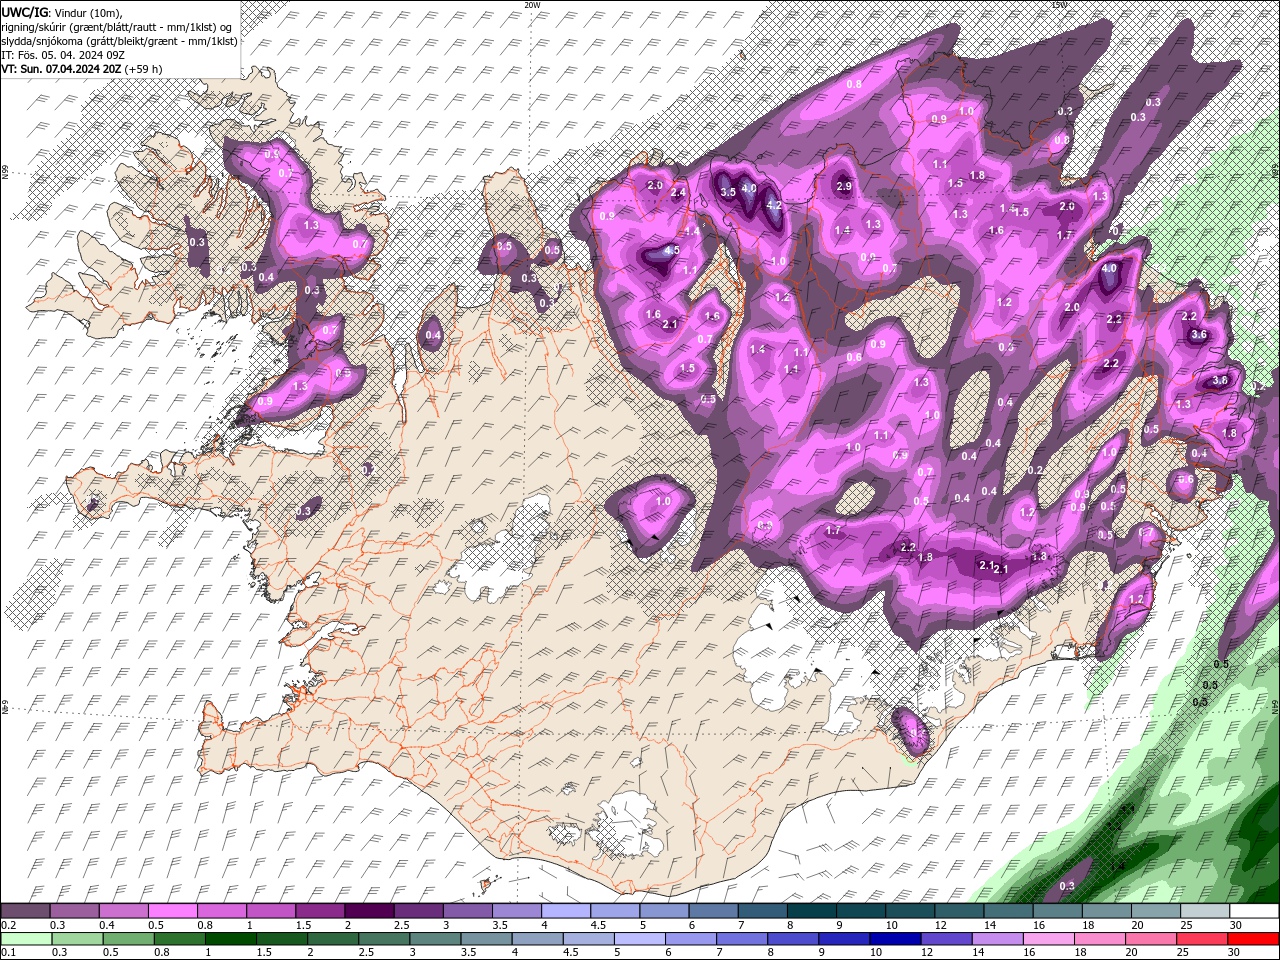Screen dimensions: 1280x960
Task: Click the lower-row blue swatch labeled 8
Action: point(793,939)
